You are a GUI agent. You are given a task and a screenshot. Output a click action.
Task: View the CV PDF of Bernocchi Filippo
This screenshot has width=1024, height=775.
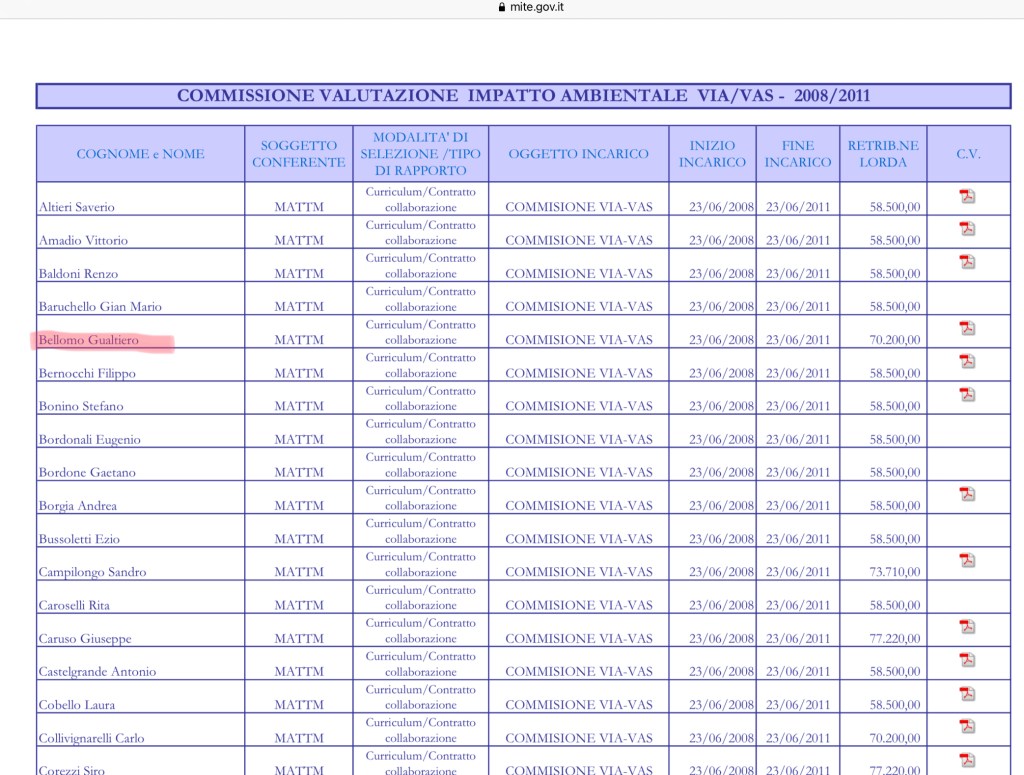[x=967, y=361]
